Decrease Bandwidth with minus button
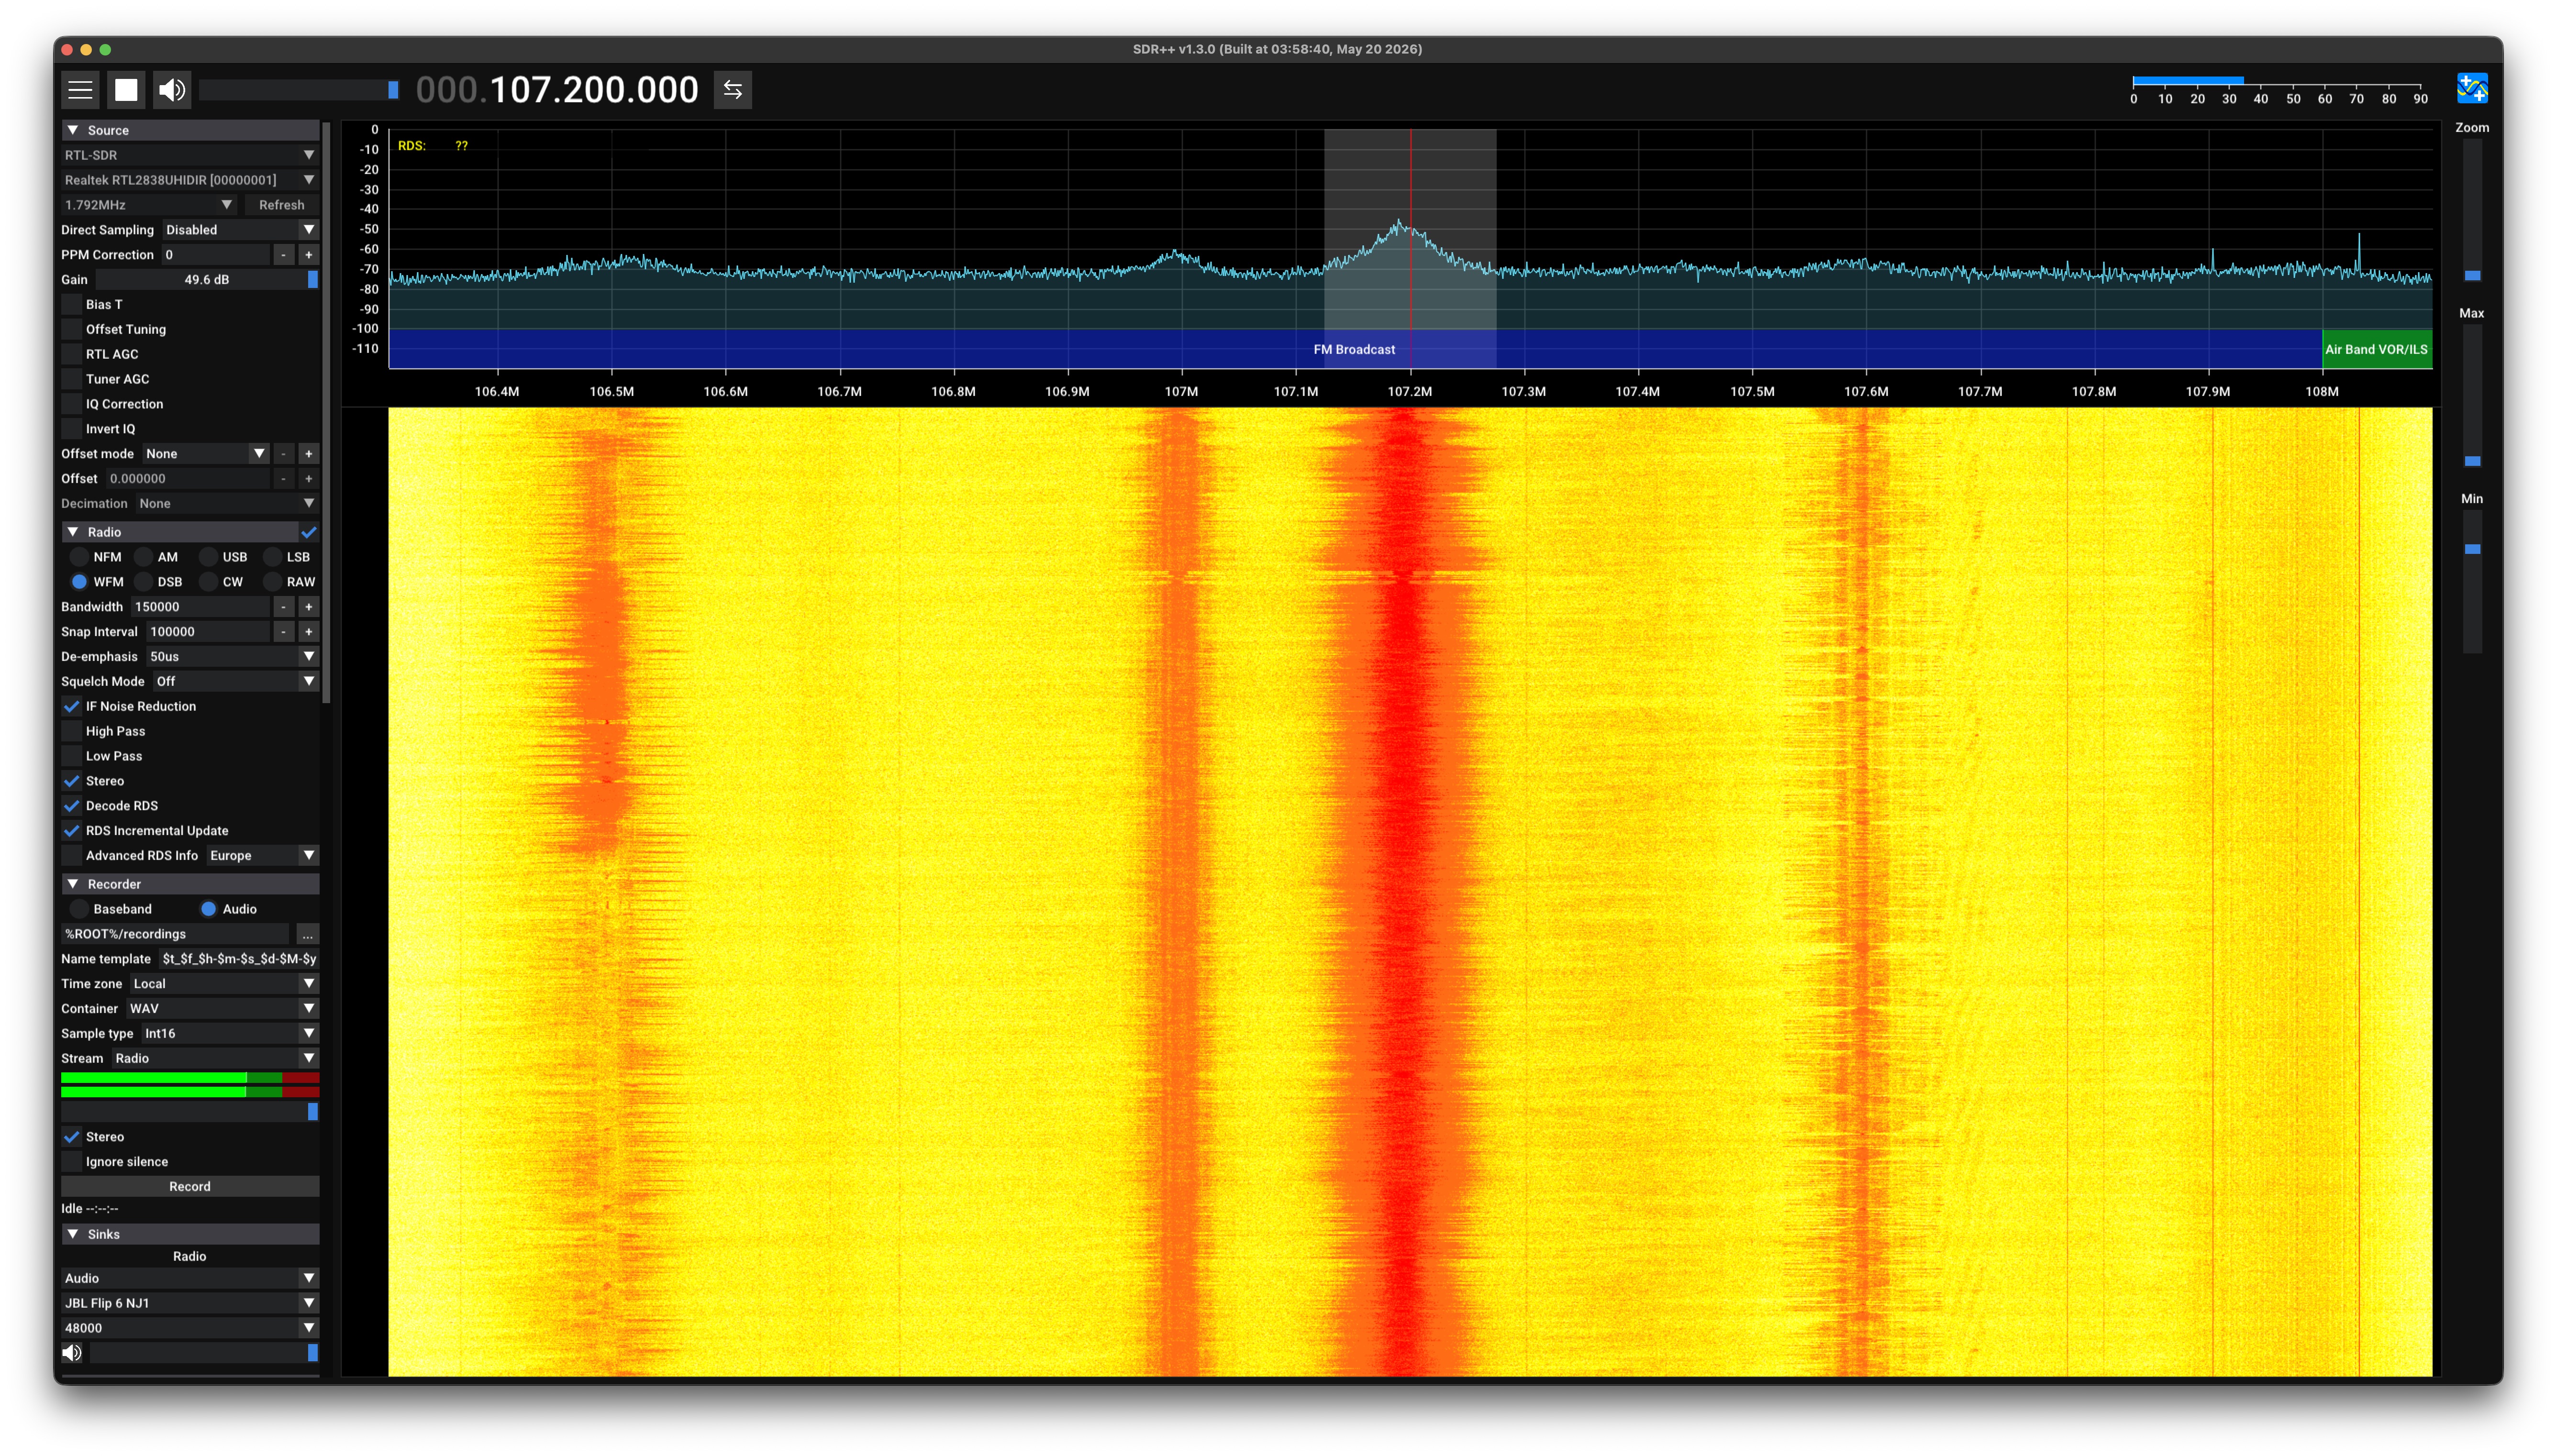The width and height of the screenshot is (2557, 1456). pos(284,607)
